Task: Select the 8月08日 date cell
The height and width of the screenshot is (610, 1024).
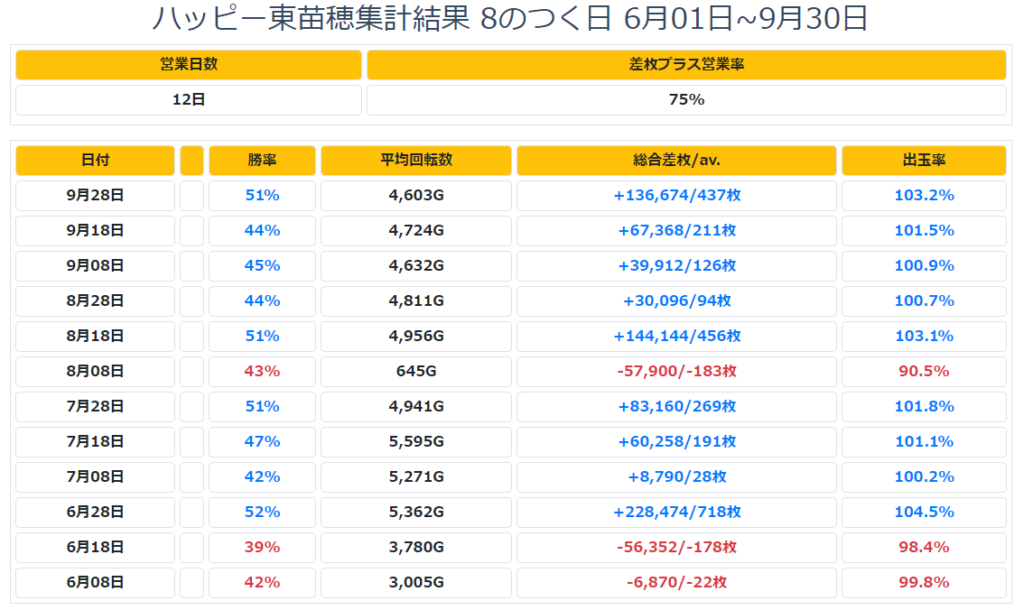Action: click(x=95, y=371)
